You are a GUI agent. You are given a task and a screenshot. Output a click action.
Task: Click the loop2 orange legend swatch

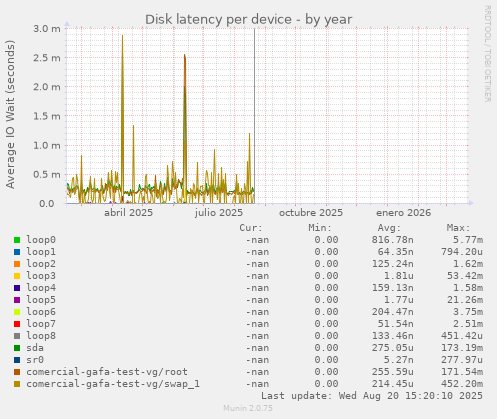(x=17, y=264)
